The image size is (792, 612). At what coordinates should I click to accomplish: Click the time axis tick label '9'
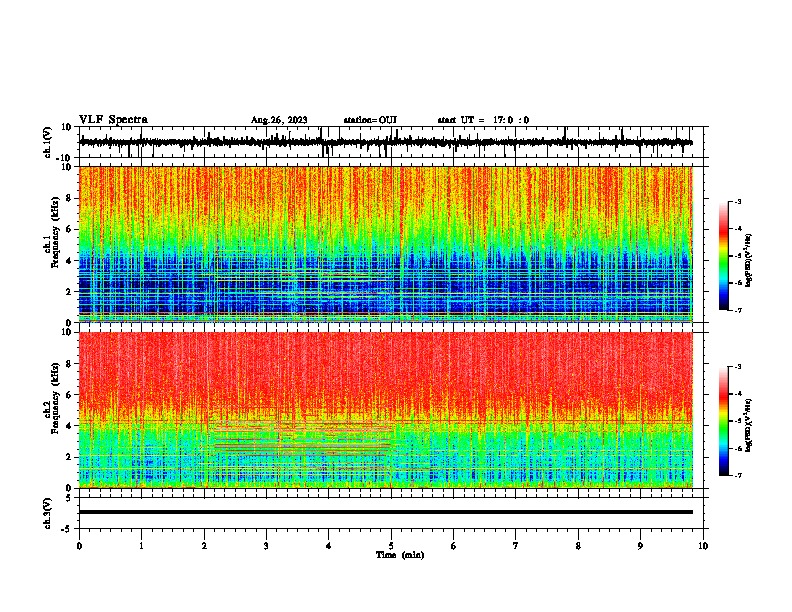[x=640, y=546]
